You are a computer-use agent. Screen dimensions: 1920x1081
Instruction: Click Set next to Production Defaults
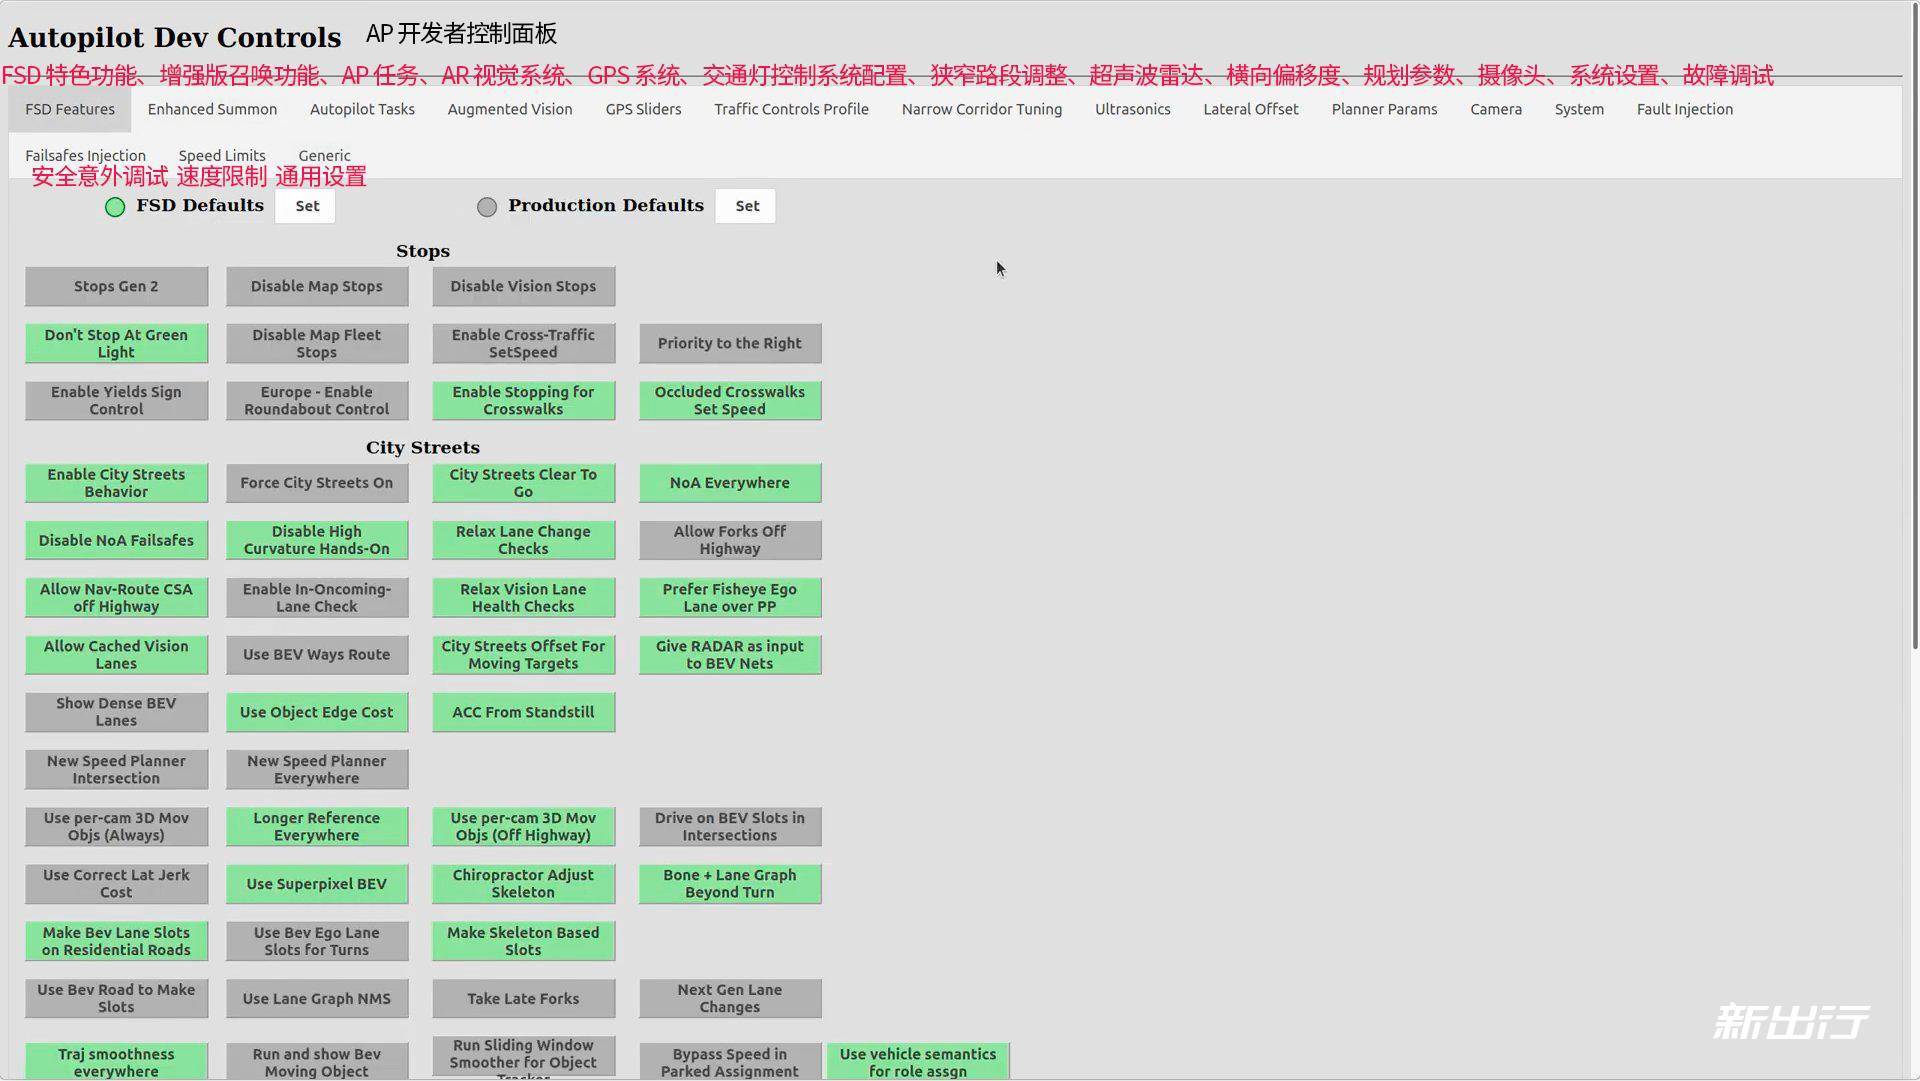click(x=746, y=206)
